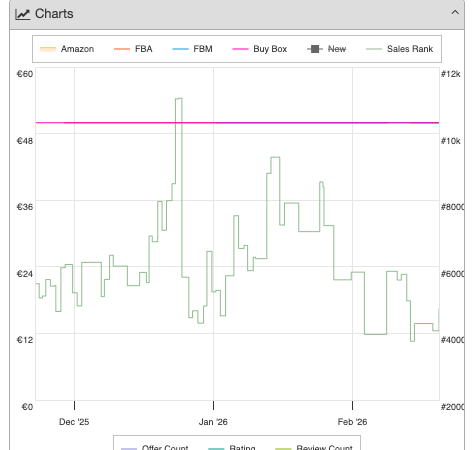Click the Amazon orange color swatch
474x450 pixels.
pos(48,49)
